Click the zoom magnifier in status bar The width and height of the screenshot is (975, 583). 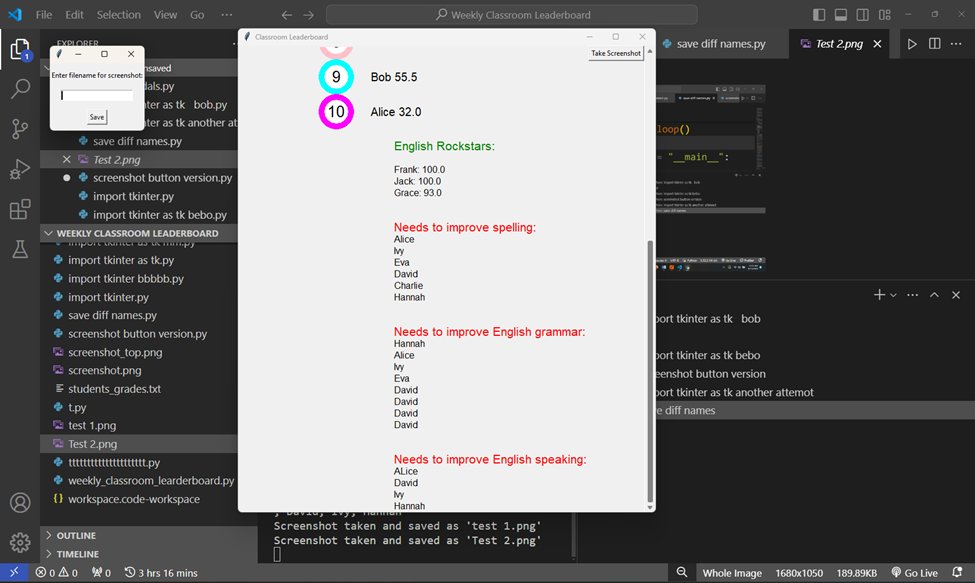pyautogui.click(x=682, y=572)
